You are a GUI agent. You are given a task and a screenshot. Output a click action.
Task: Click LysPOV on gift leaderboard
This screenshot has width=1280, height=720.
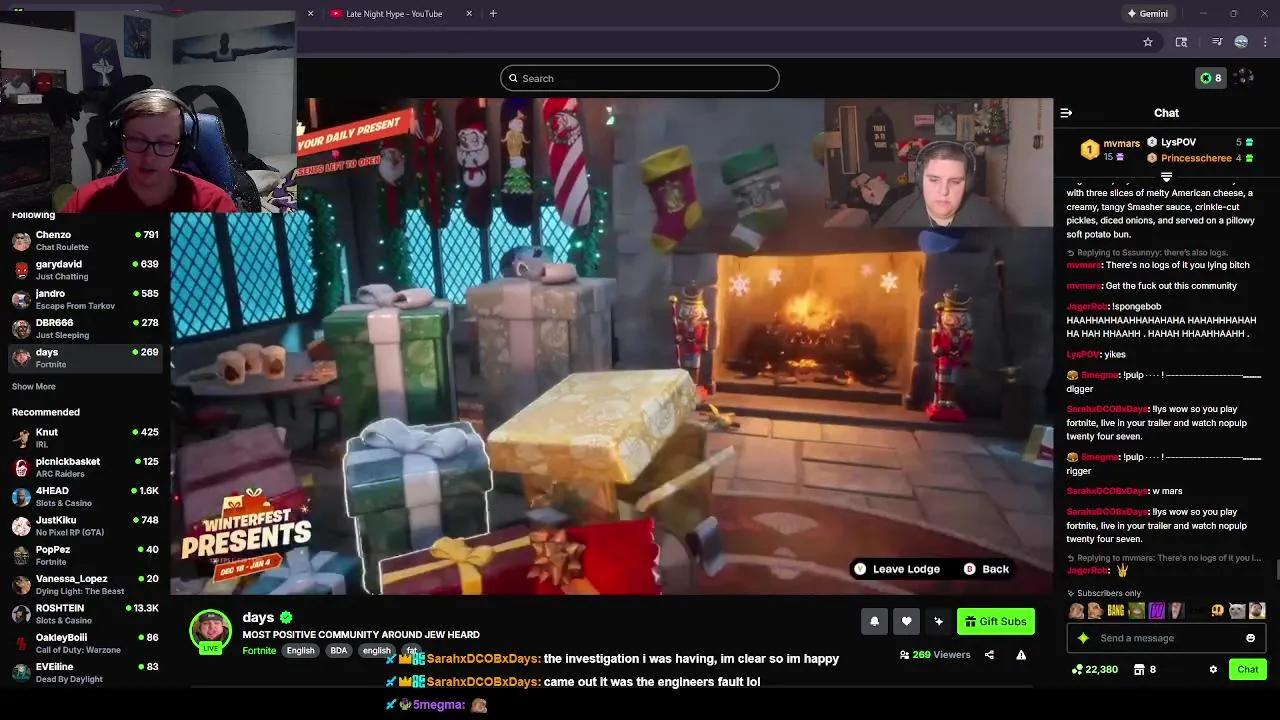(x=1178, y=142)
